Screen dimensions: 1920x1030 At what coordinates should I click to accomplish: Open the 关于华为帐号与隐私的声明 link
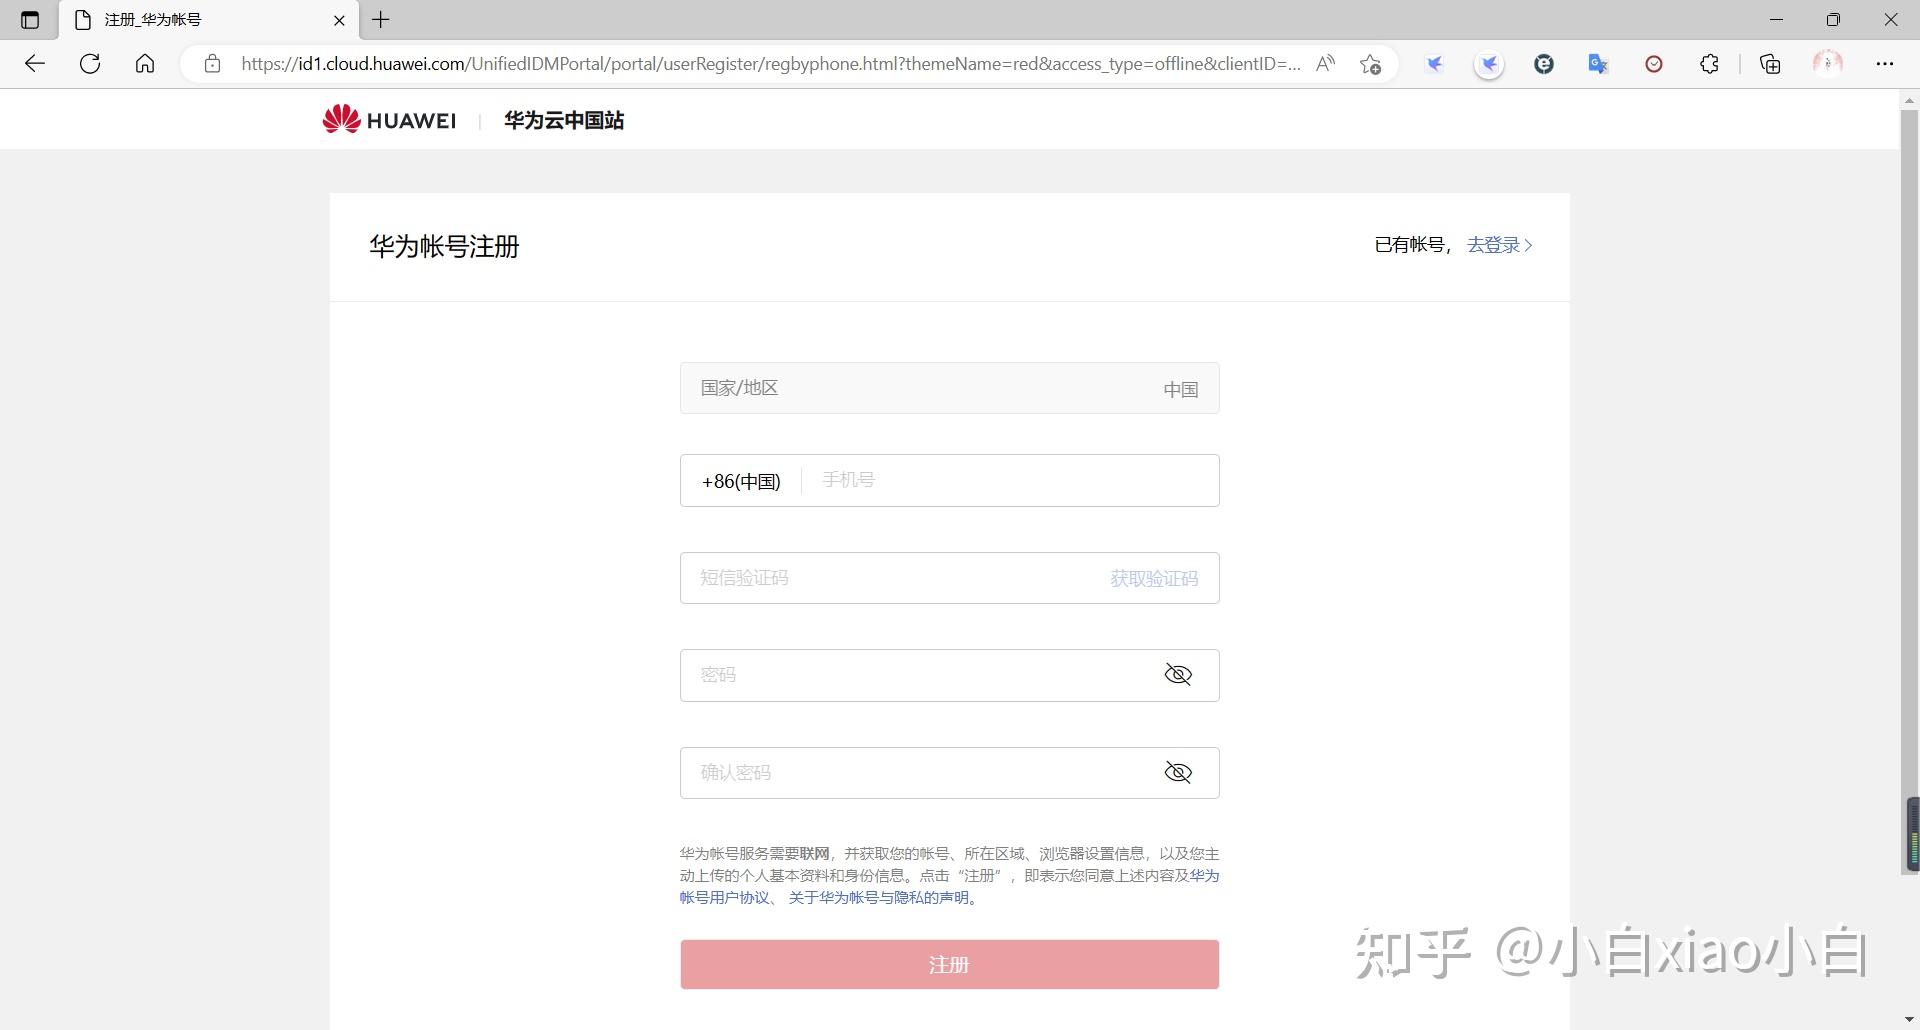coord(879,898)
